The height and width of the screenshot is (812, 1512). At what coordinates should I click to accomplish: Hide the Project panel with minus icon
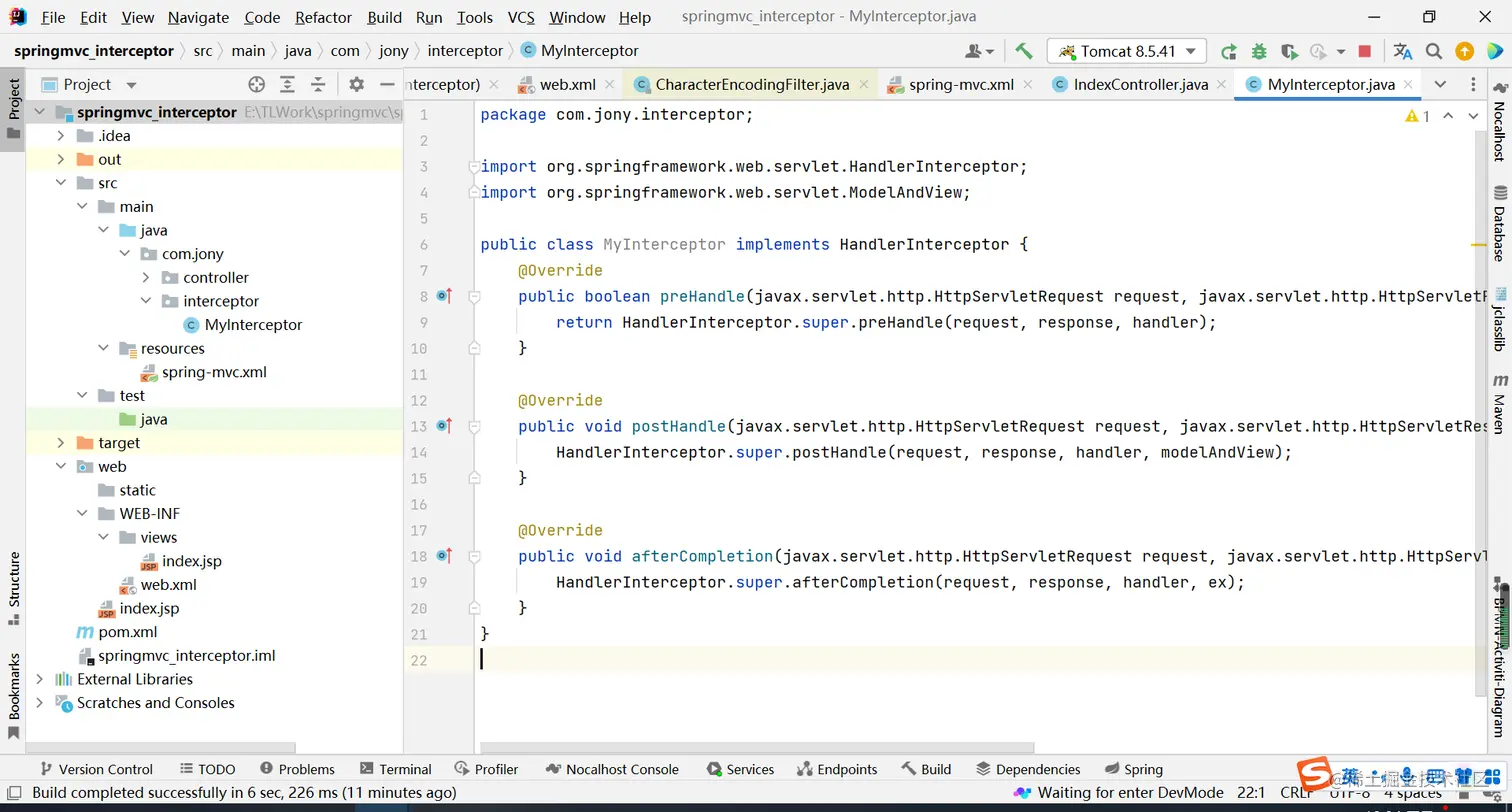pos(387,84)
